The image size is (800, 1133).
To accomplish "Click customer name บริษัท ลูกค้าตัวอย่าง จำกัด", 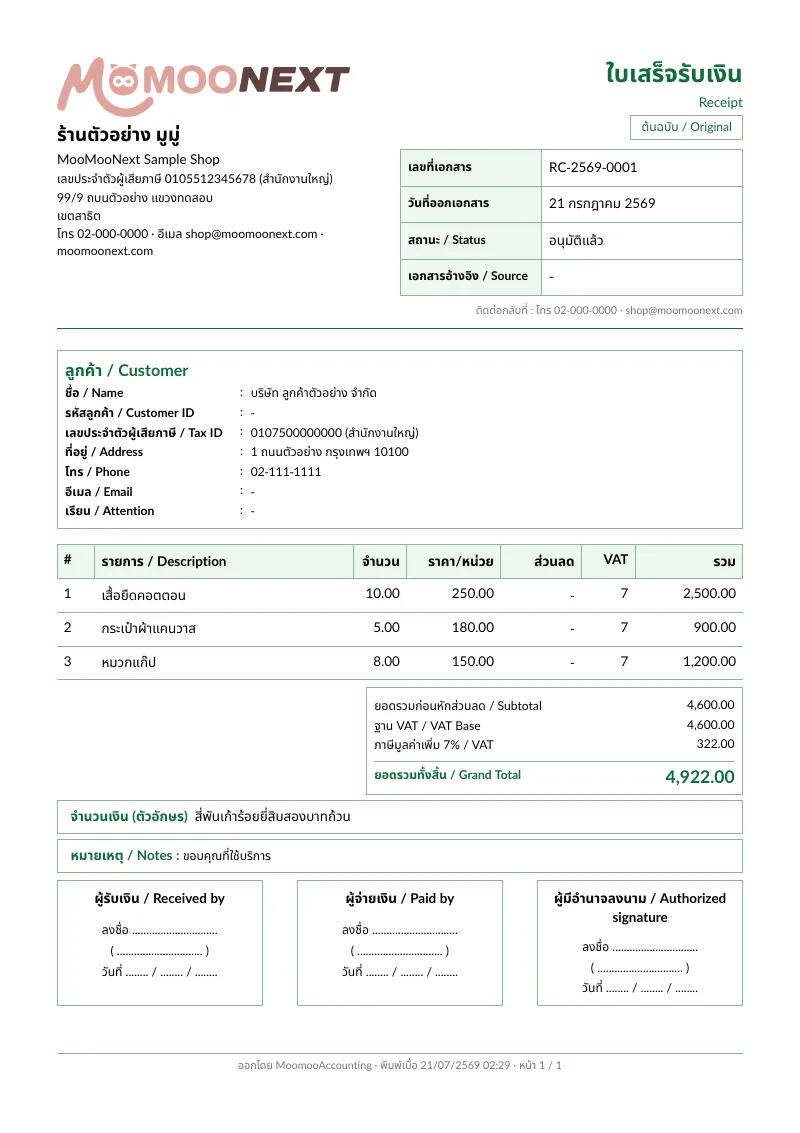I will (x=314, y=393).
